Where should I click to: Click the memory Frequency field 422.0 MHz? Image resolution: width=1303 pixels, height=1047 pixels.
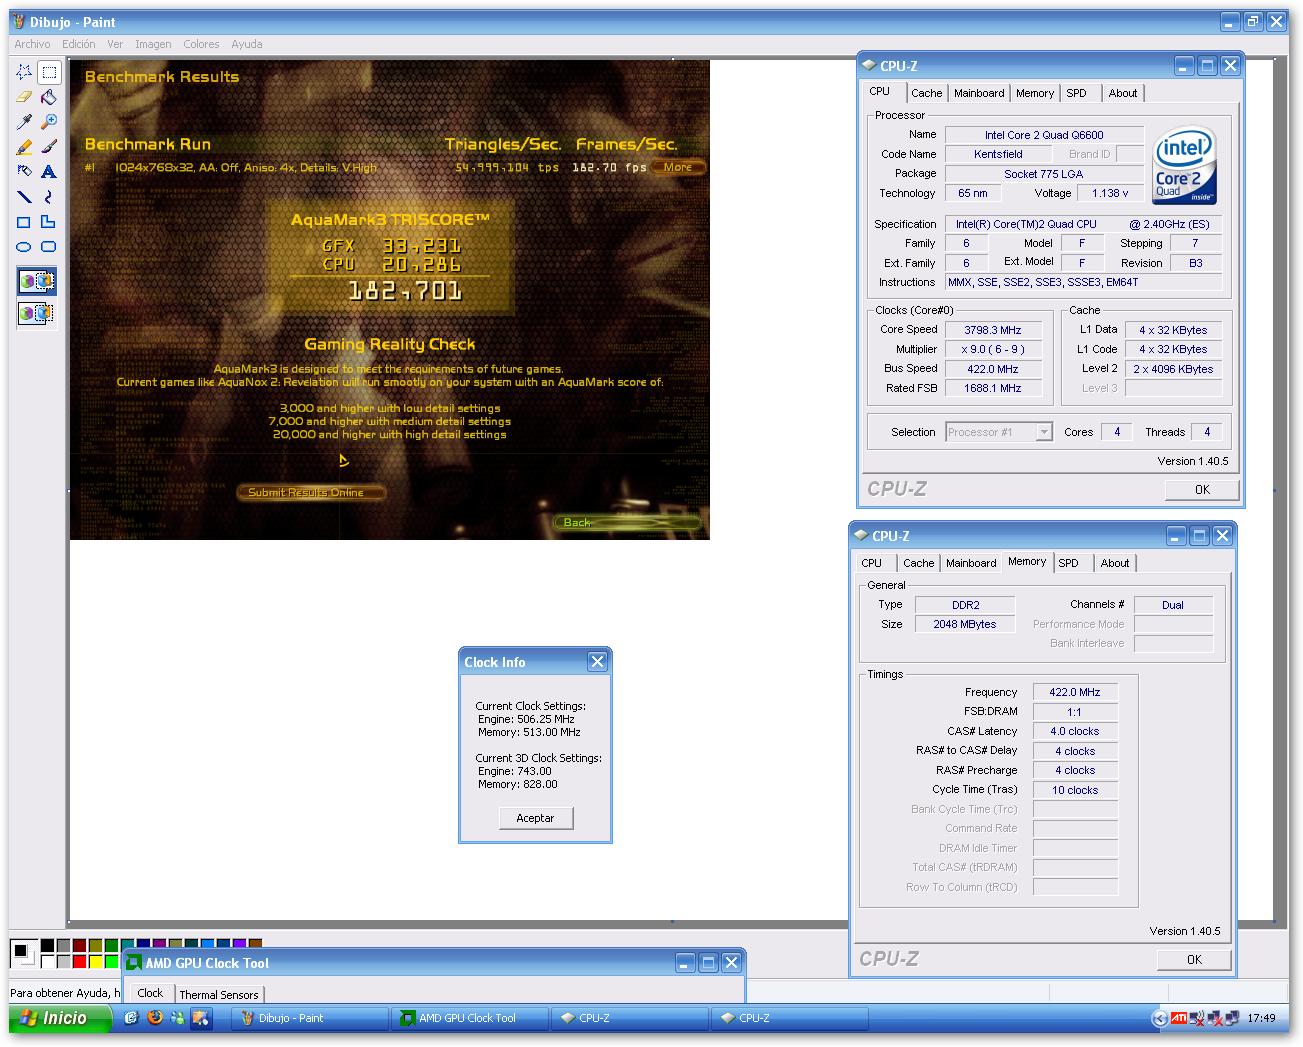tap(1075, 692)
